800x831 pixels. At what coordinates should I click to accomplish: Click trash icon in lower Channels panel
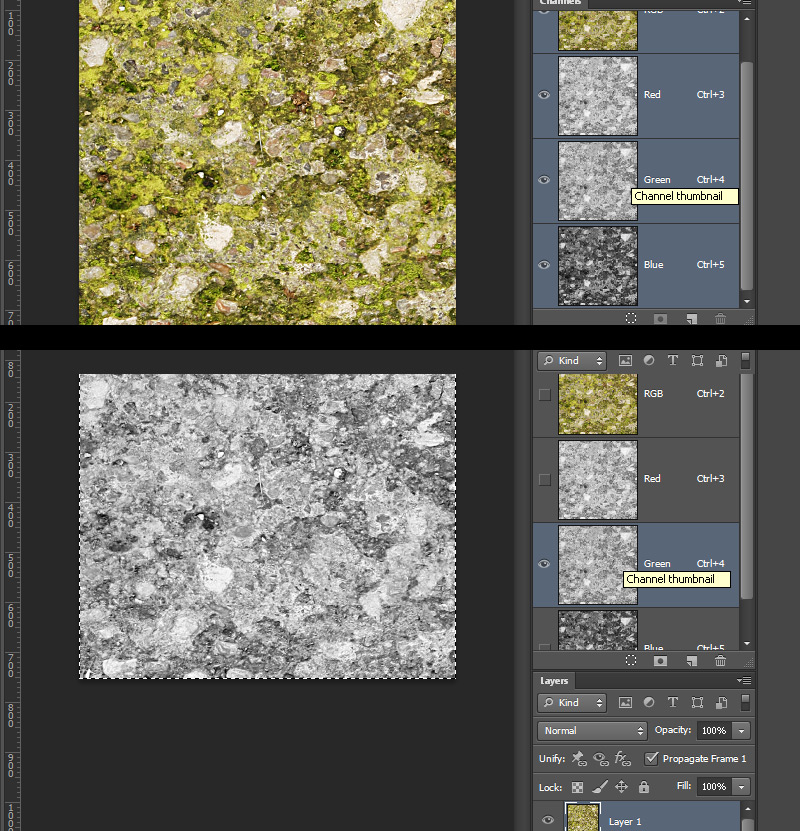point(720,660)
